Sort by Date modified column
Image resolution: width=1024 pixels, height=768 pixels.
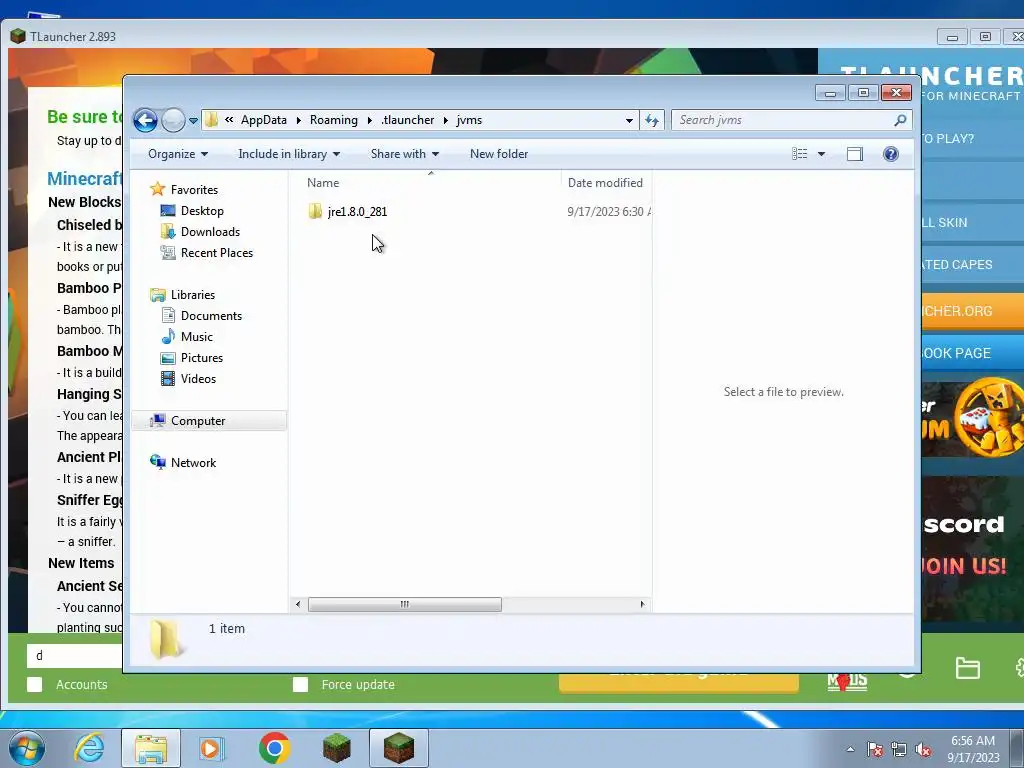(x=606, y=183)
